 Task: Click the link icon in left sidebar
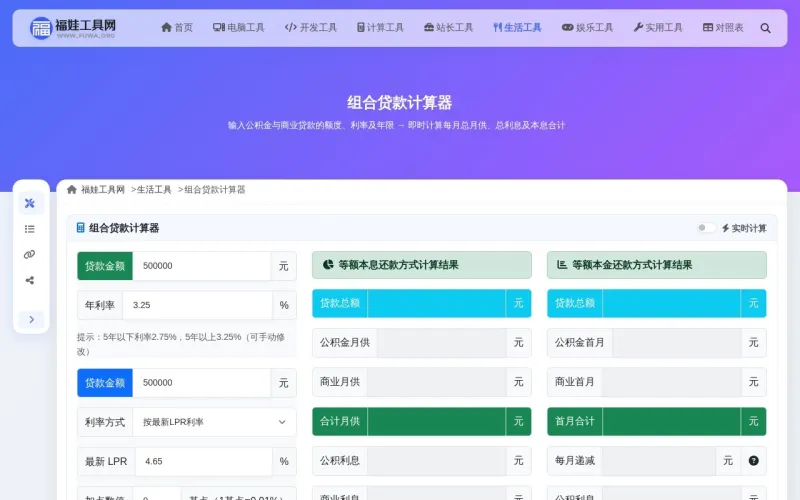[x=30, y=255]
